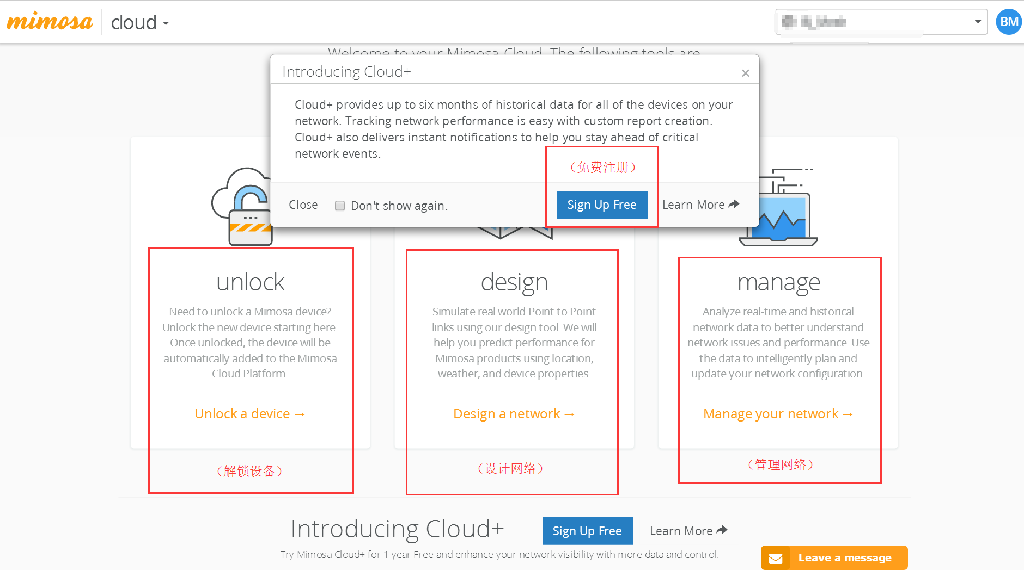The image size is (1024, 570).
Task: Click the arrow icon beside bottom Learn More
Action: 722,530
